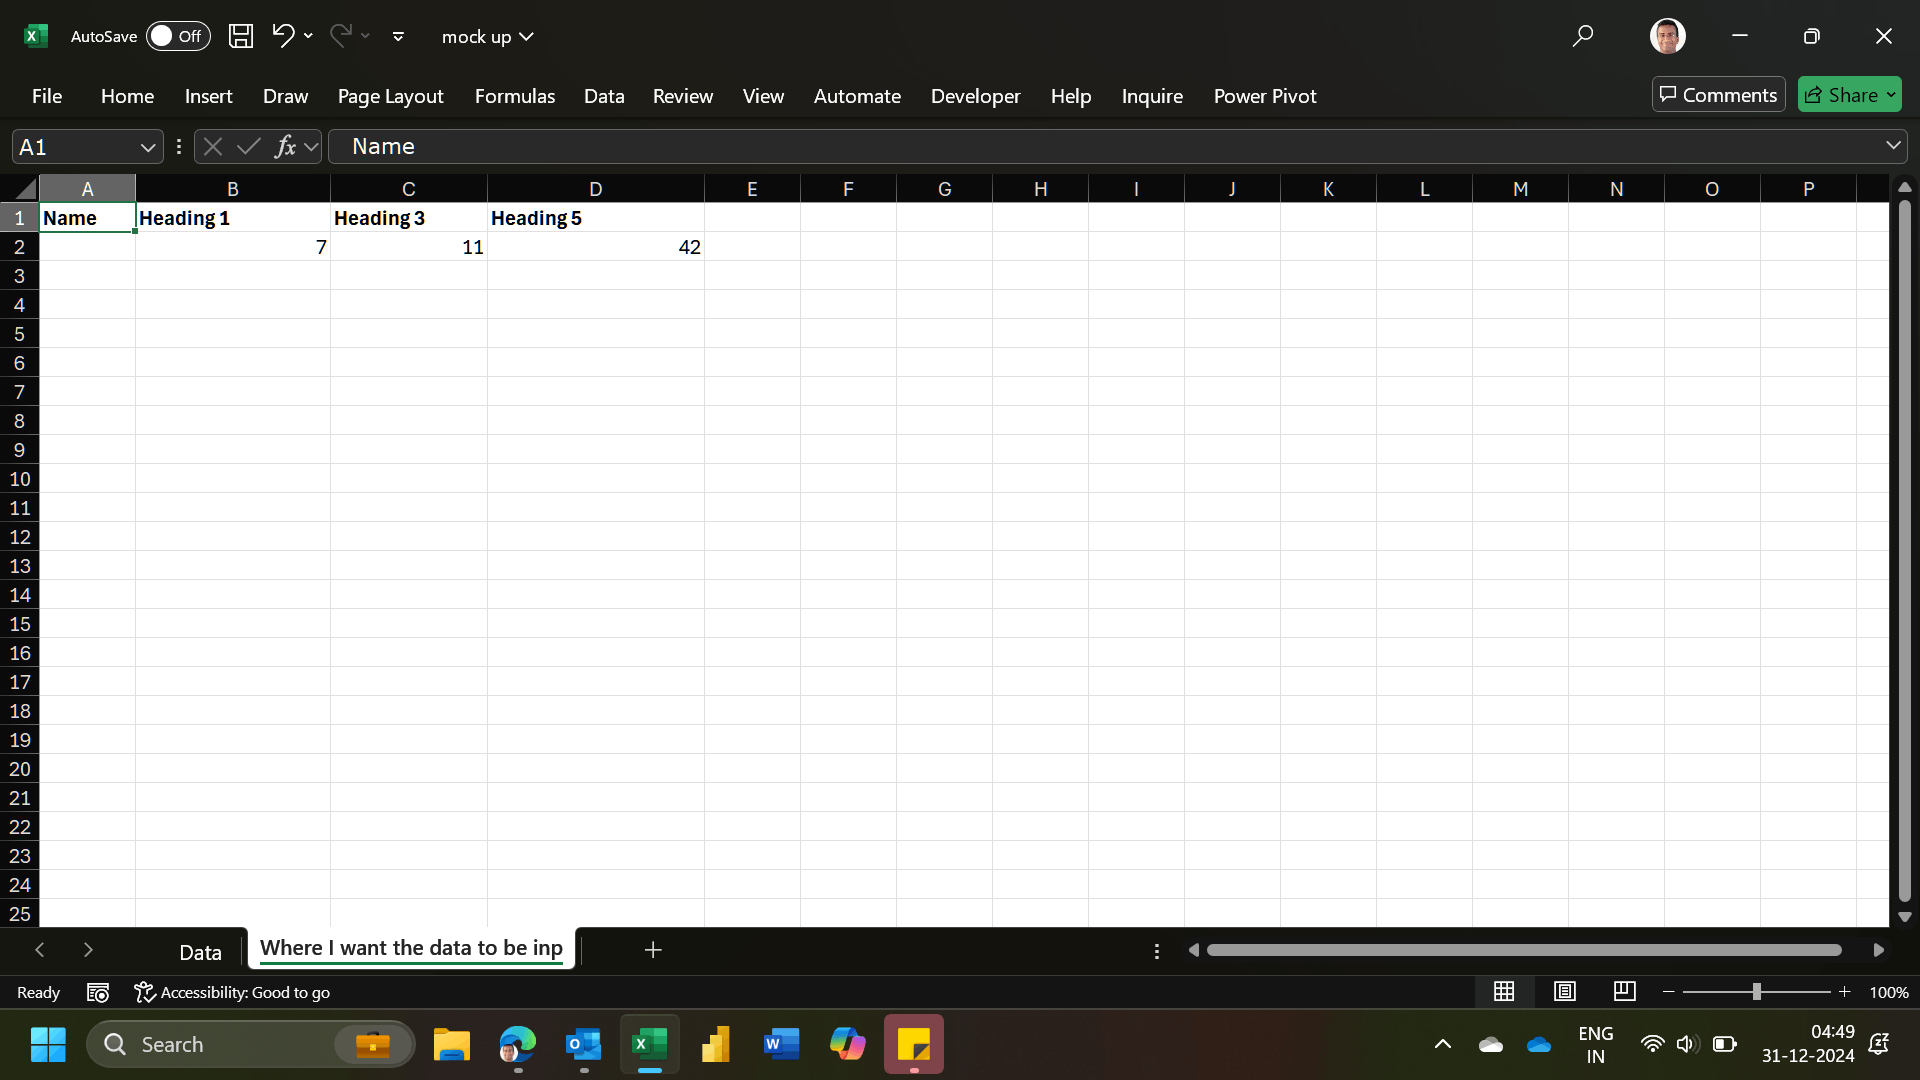Expand the Name Box dropdown arrow
The width and height of the screenshot is (1920, 1080).
(x=148, y=147)
